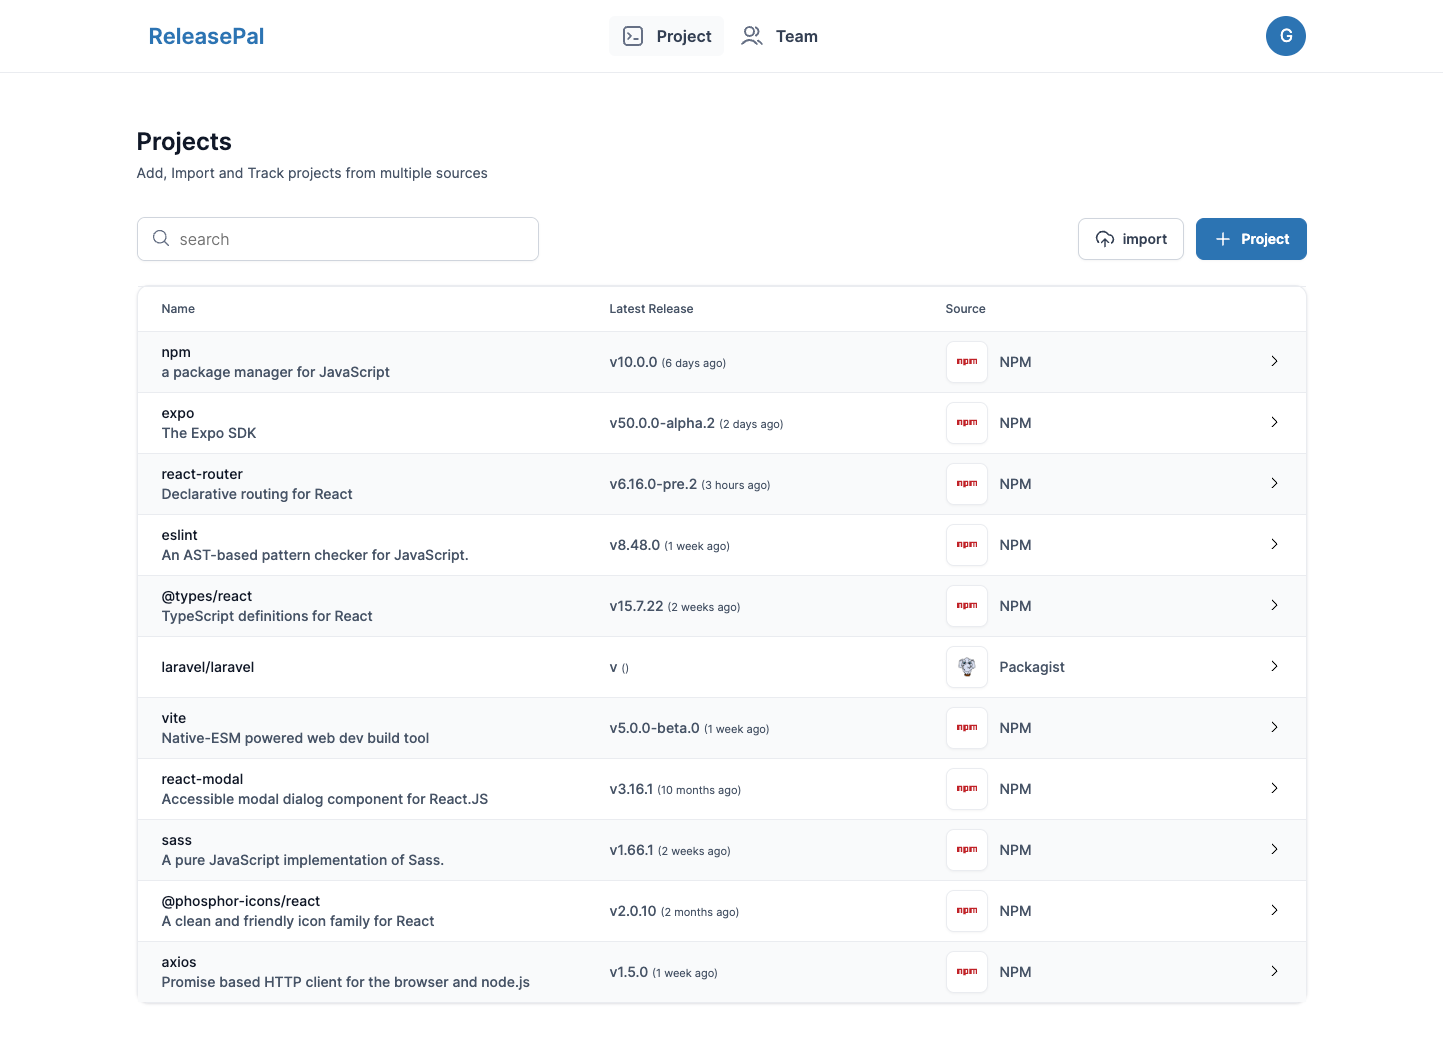Click the import button

tap(1131, 239)
